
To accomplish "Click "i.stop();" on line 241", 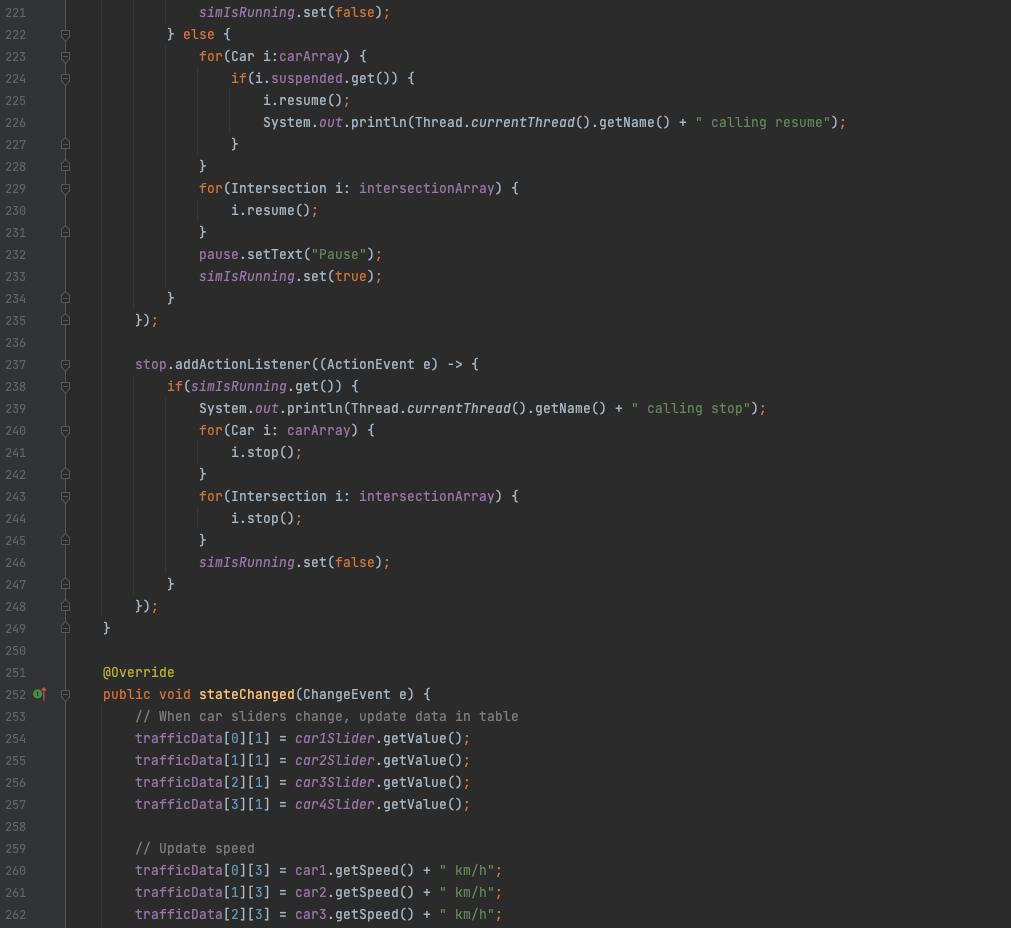I will click(x=266, y=453).
